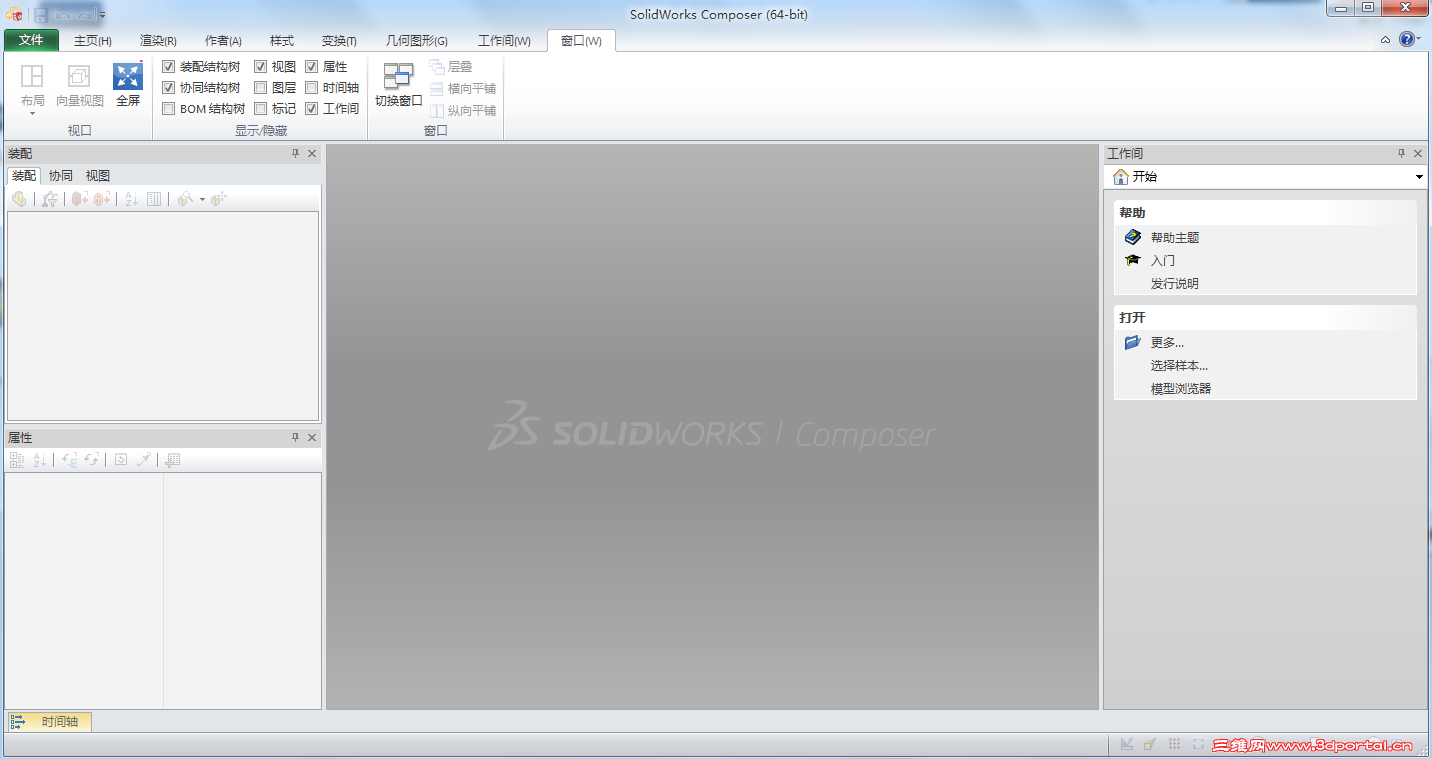
Task: Enable the 图层 checkbox
Action: coord(260,88)
